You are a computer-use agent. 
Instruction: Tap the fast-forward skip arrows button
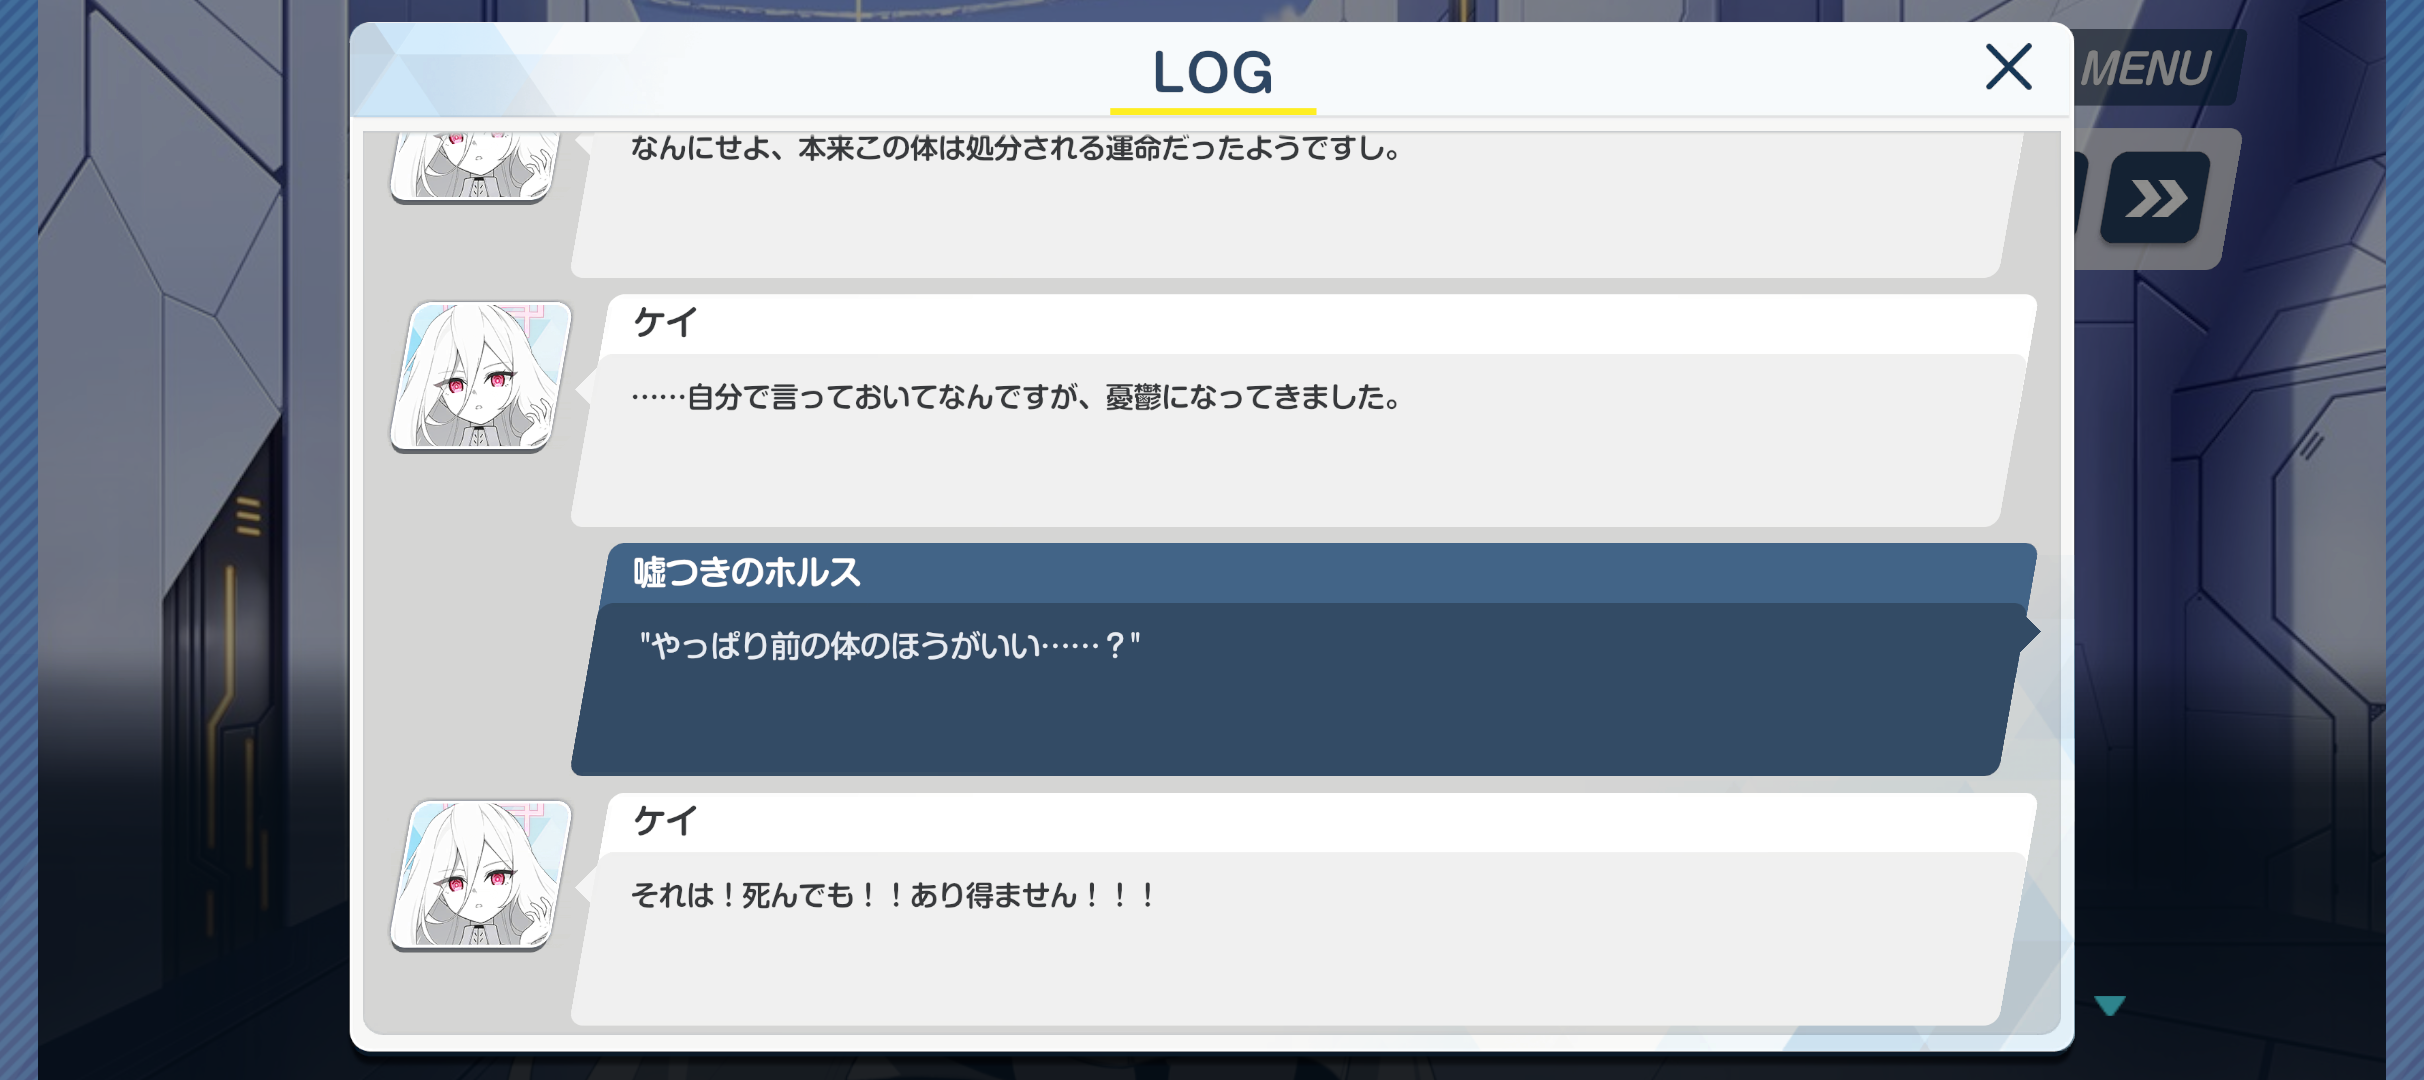(2155, 198)
